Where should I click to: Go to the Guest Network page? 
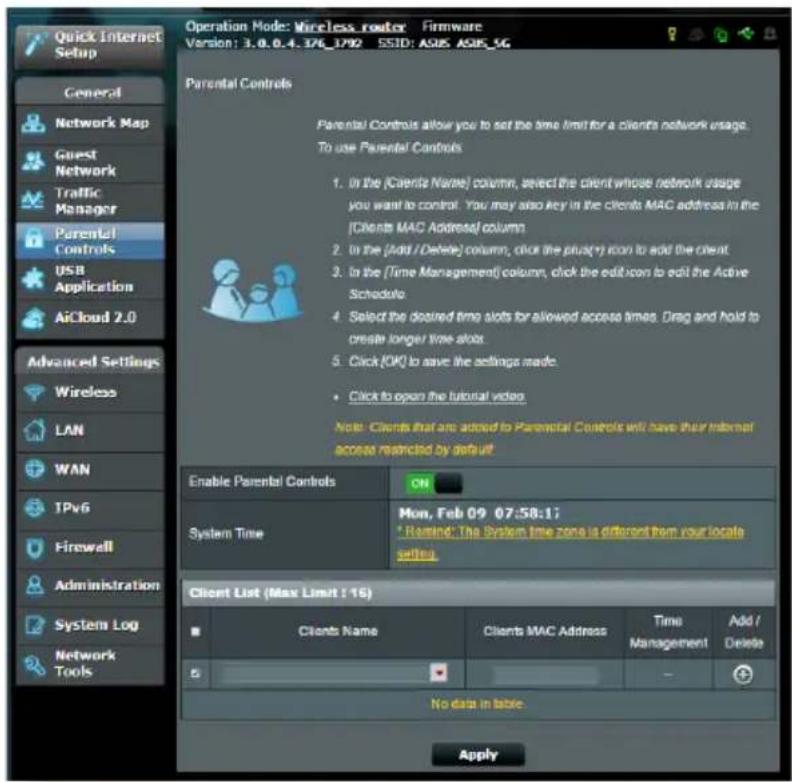coord(90,163)
